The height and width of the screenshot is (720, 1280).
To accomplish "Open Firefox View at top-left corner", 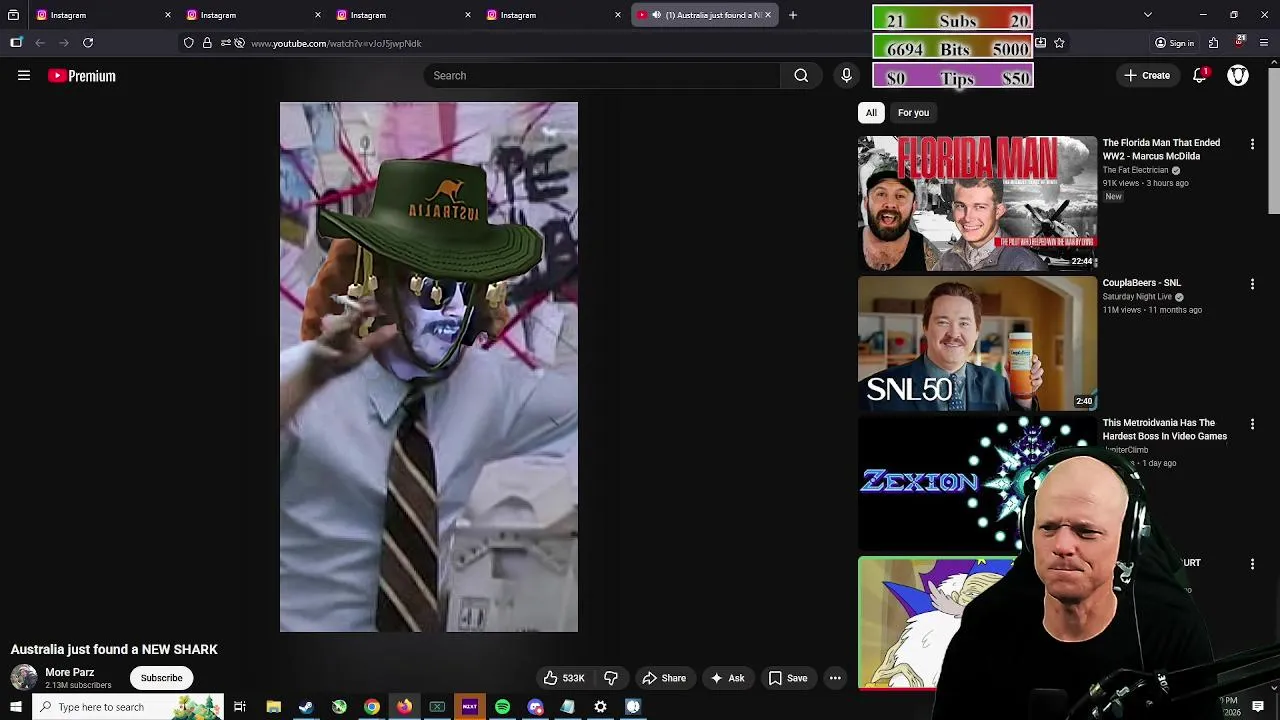I will click(x=13, y=15).
